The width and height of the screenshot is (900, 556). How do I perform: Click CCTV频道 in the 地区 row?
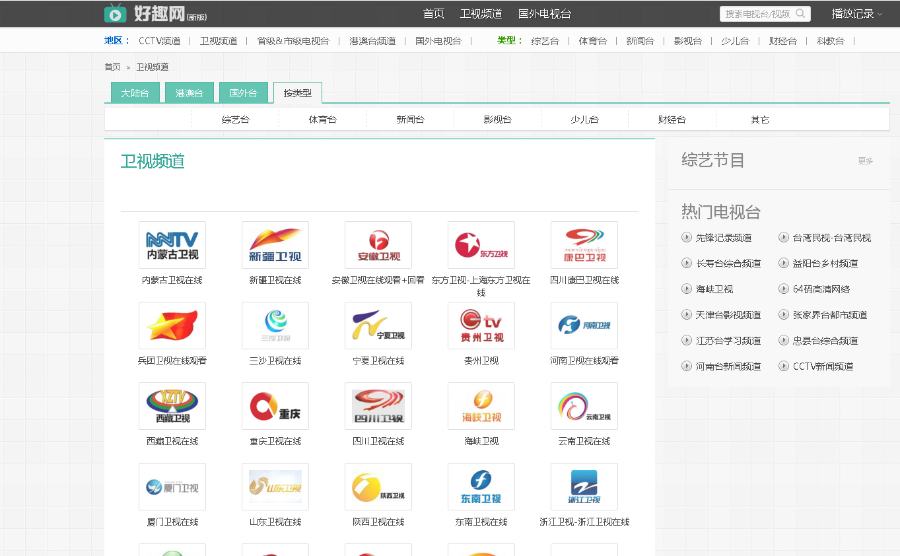pyautogui.click(x=160, y=41)
